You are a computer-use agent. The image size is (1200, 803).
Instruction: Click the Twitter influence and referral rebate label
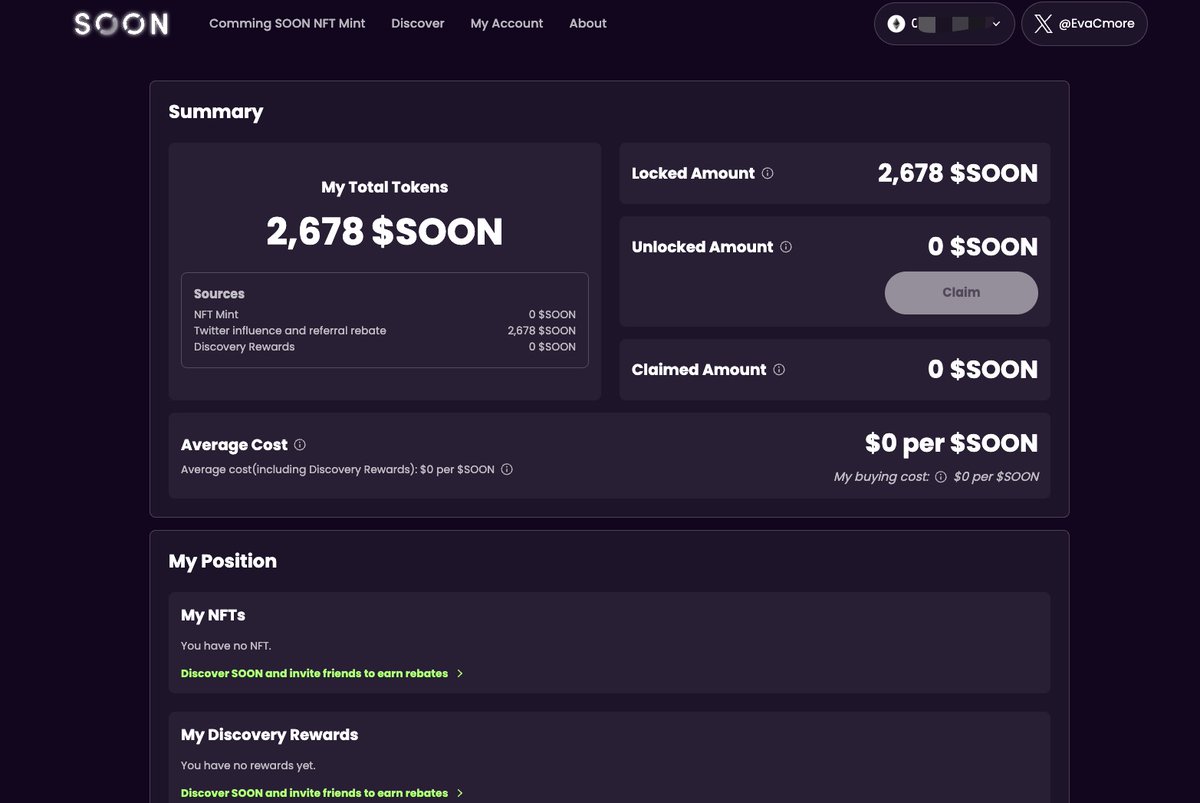[x=290, y=331]
